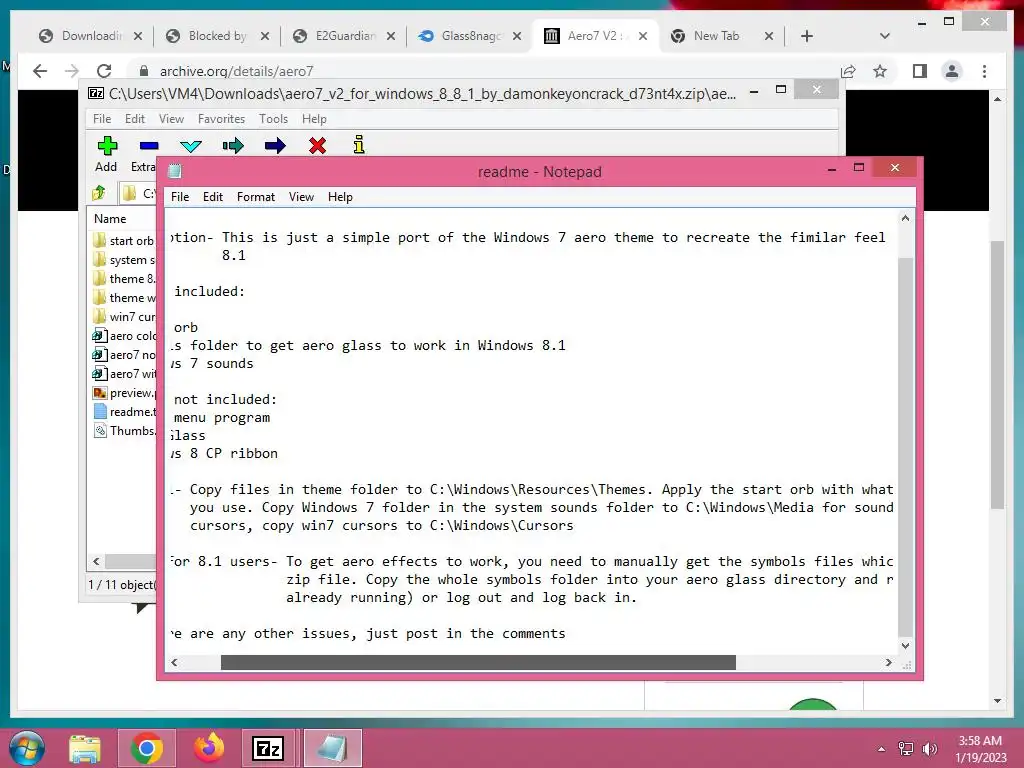
Task: Toggle Chrome side panel icon
Action: (x=920, y=71)
